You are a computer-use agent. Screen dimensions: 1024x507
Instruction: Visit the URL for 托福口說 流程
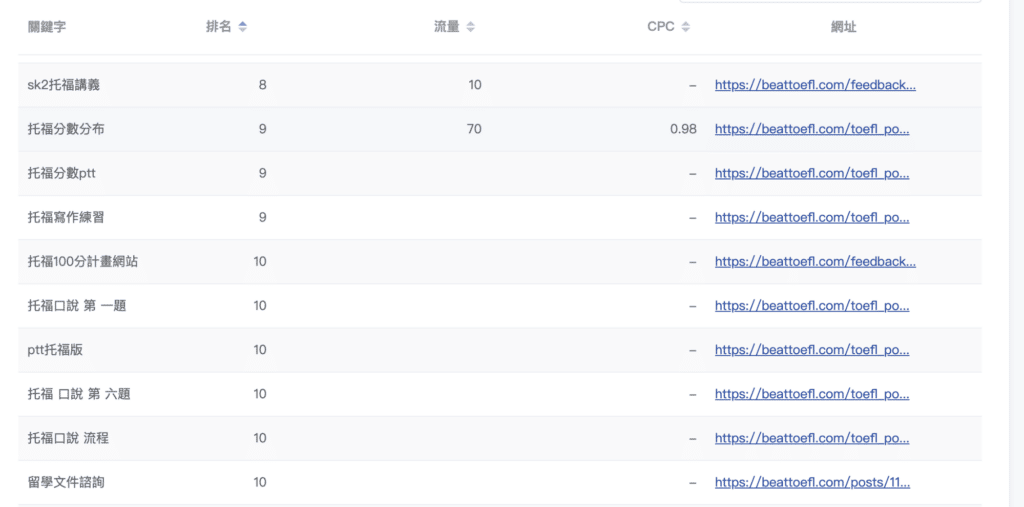(811, 438)
